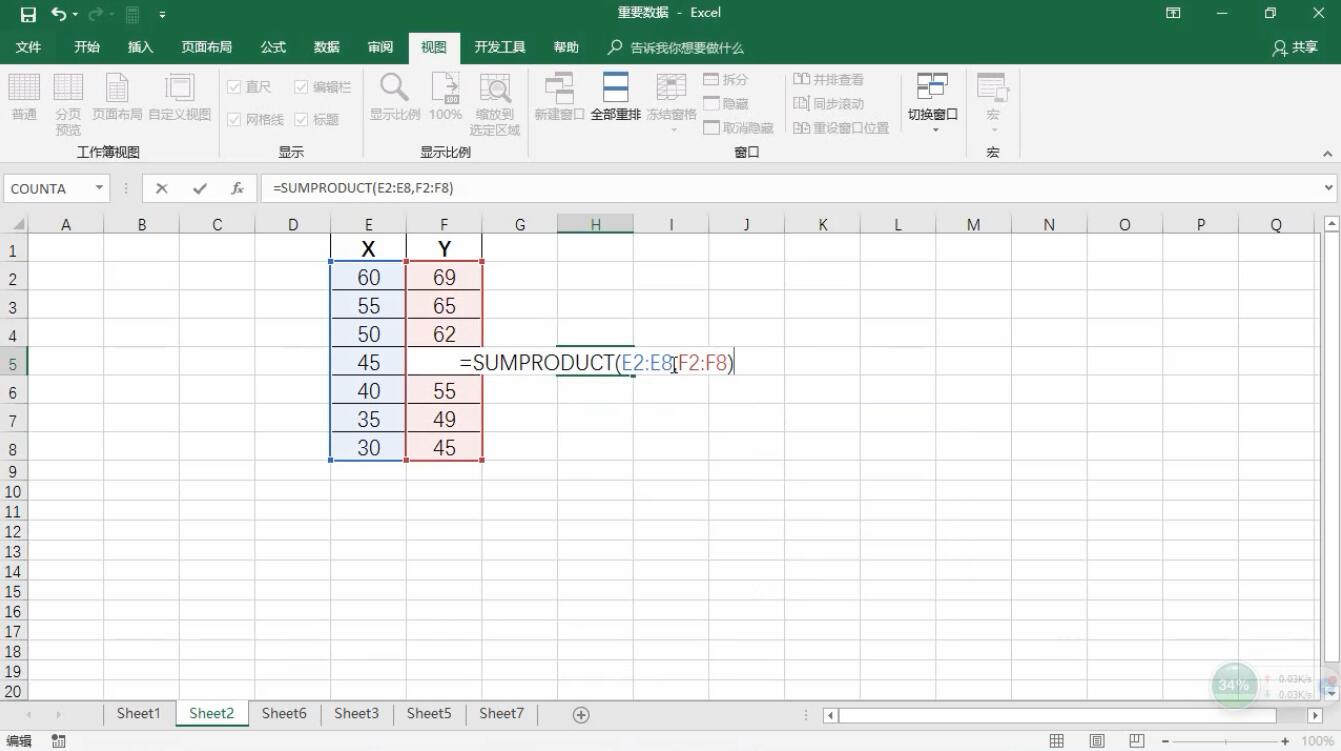The width and height of the screenshot is (1341, 751).
Task: Set zoom to 100% icon
Action: (x=445, y=98)
